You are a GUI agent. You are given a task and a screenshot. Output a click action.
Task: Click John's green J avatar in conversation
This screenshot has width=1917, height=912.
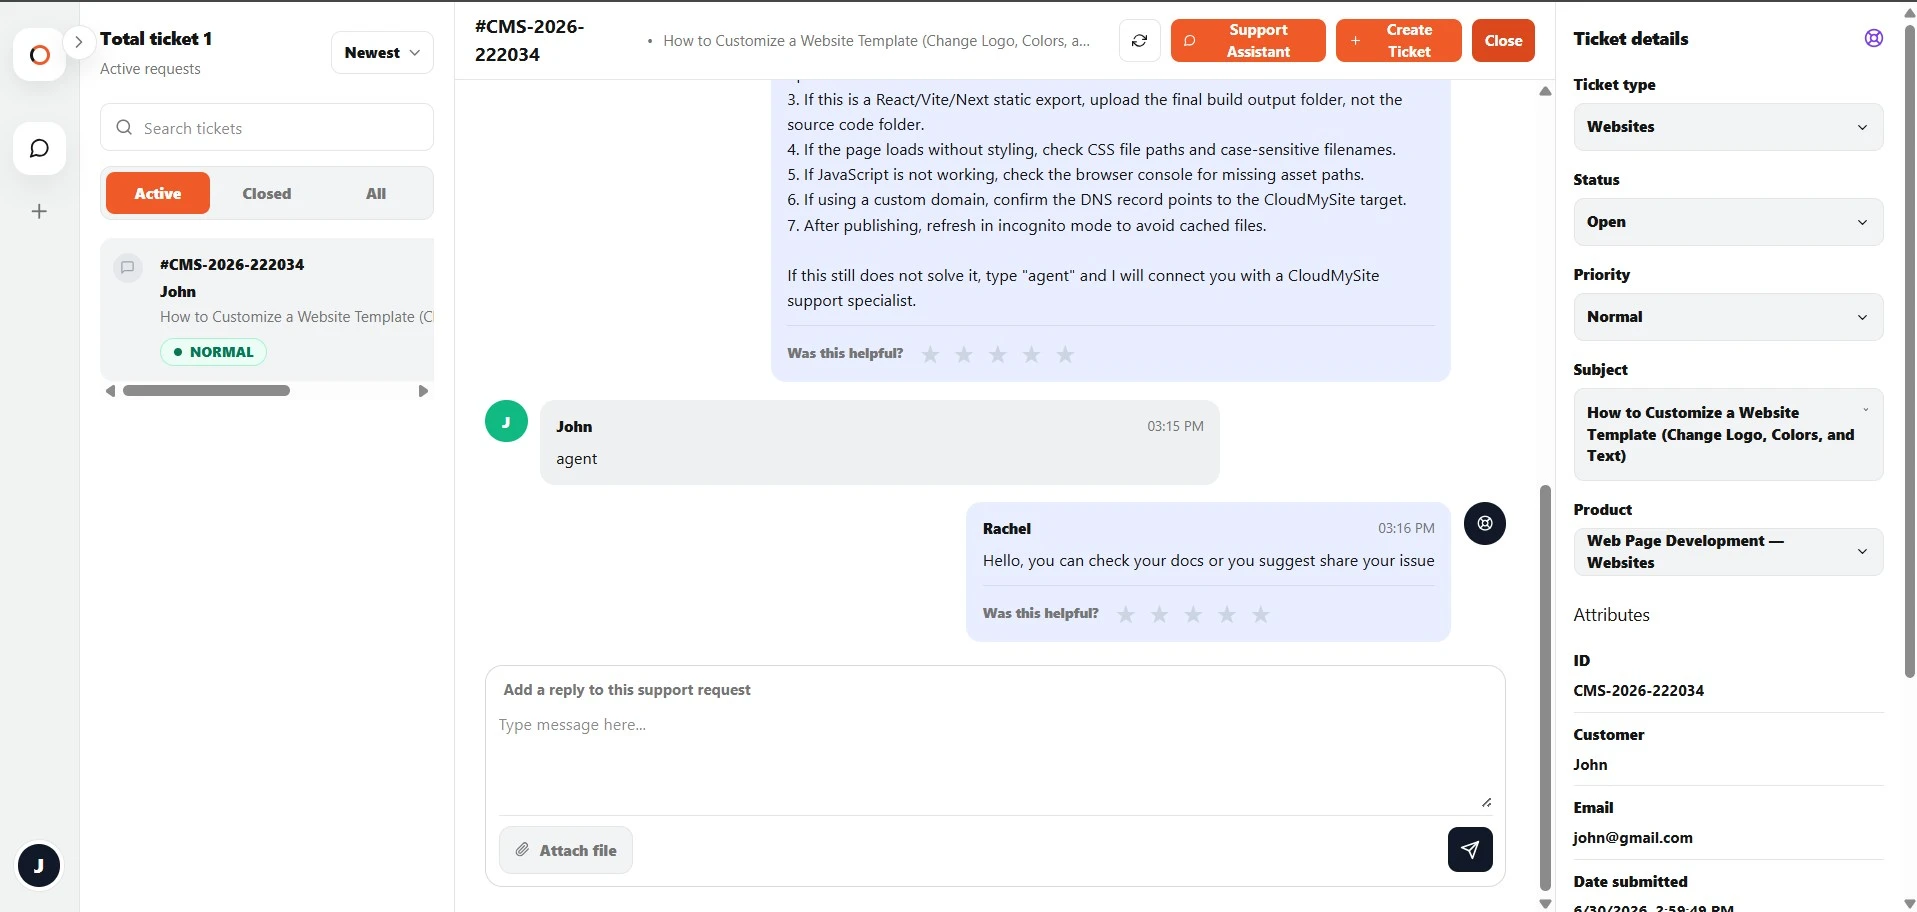506,421
